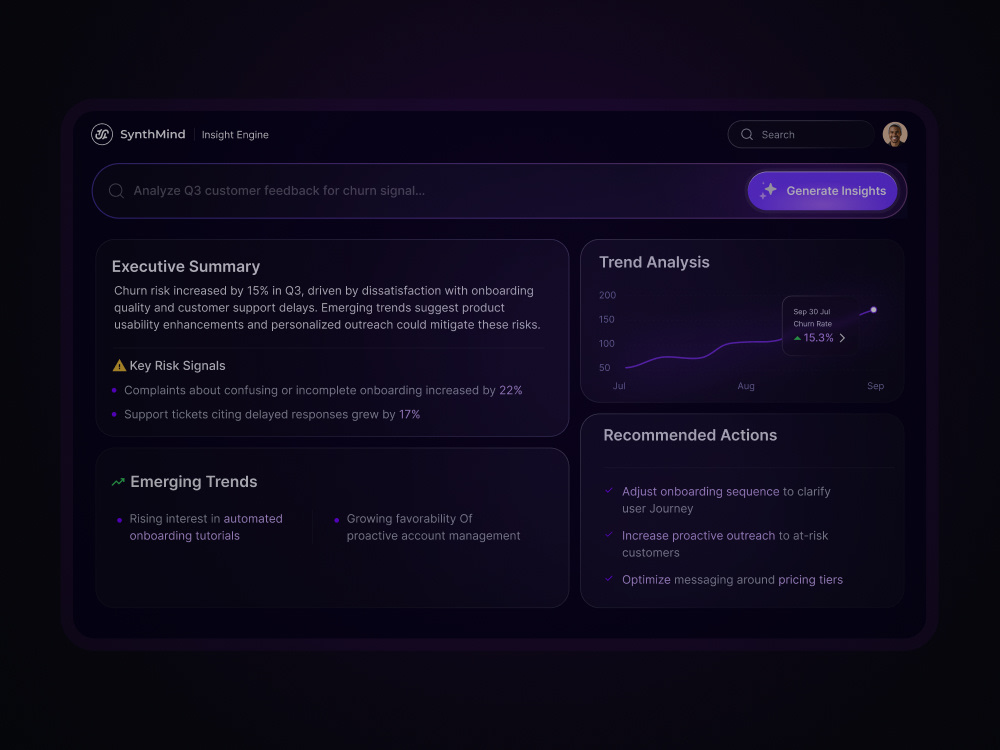
Task: Click the green up triangle beside 15.3%
Action: tap(797, 339)
